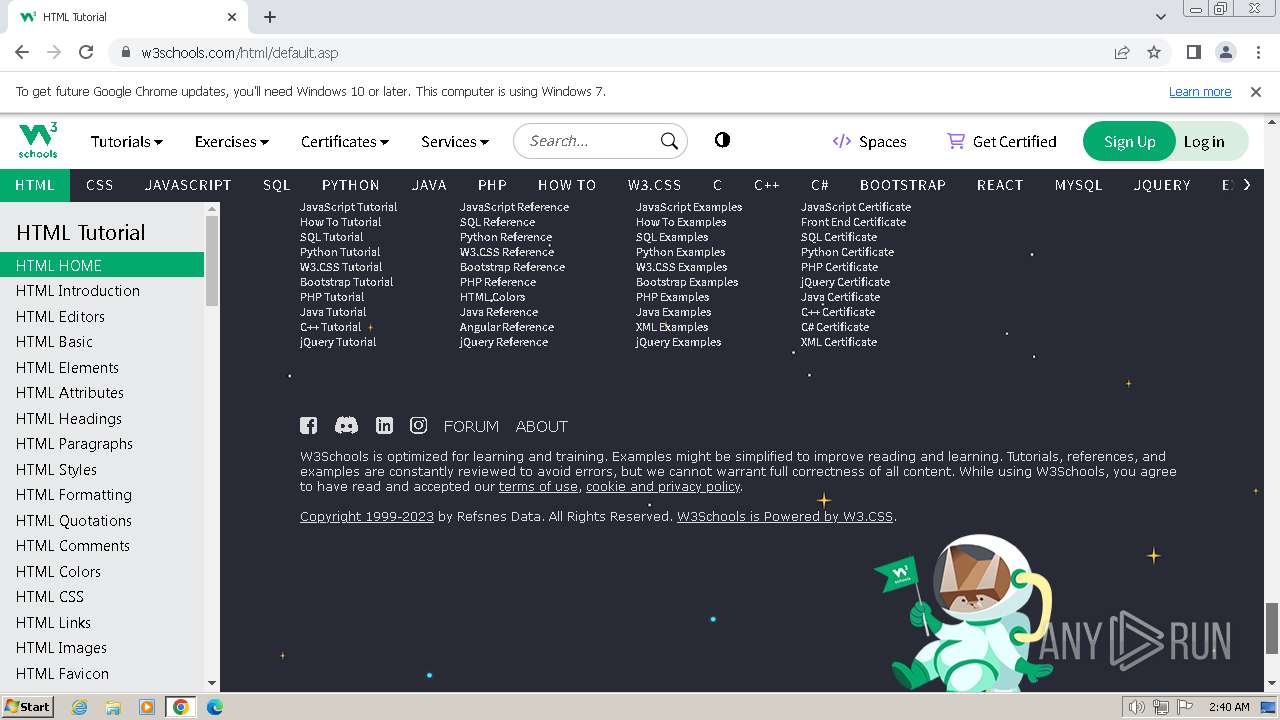Open the ABOUT footer link
The image size is (1280, 720).
pyautogui.click(x=542, y=426)
